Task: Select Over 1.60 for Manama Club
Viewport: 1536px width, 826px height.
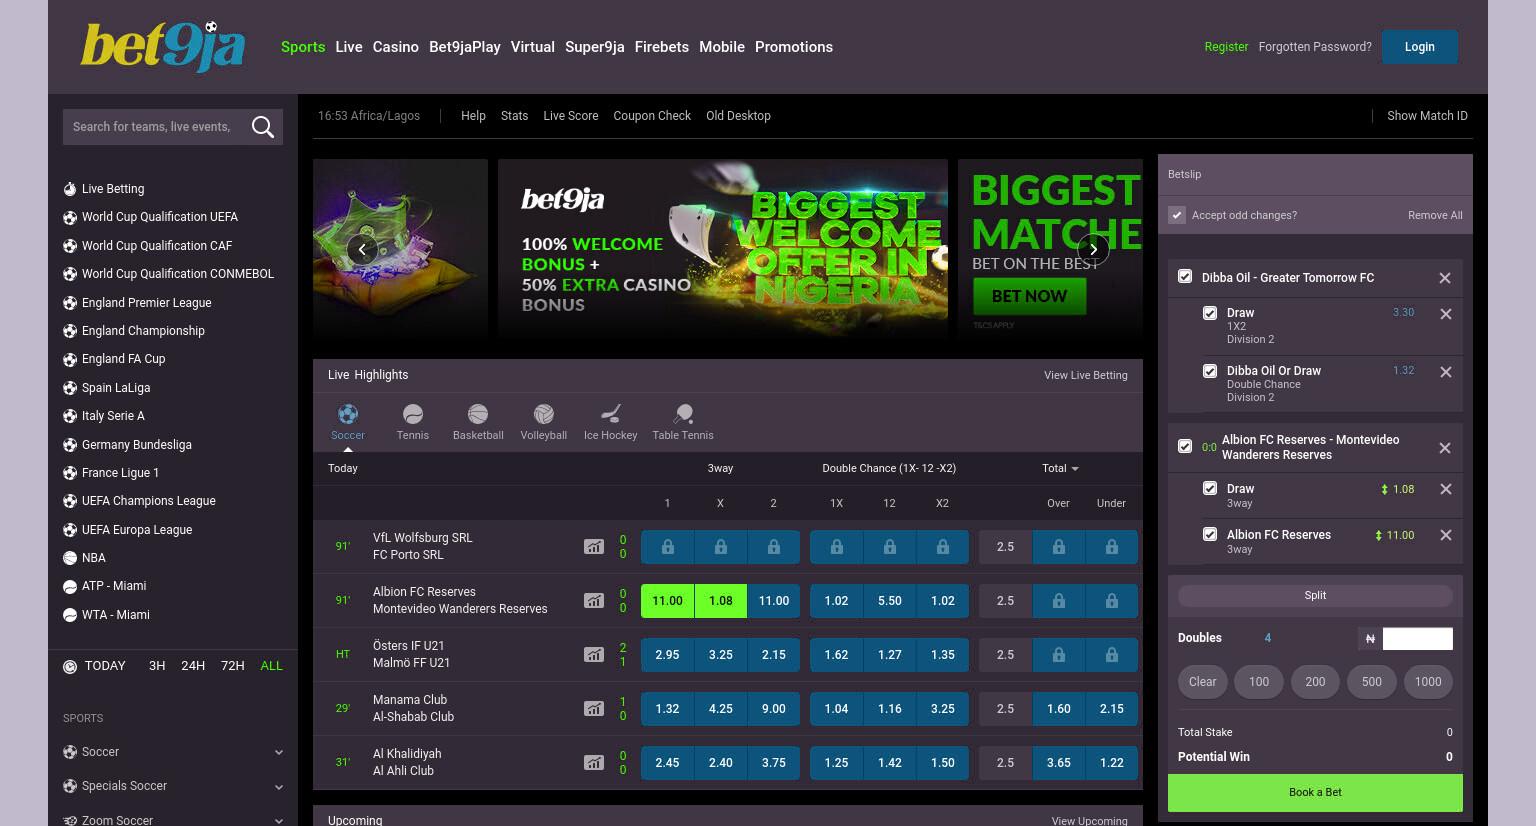Action: 1058,708
